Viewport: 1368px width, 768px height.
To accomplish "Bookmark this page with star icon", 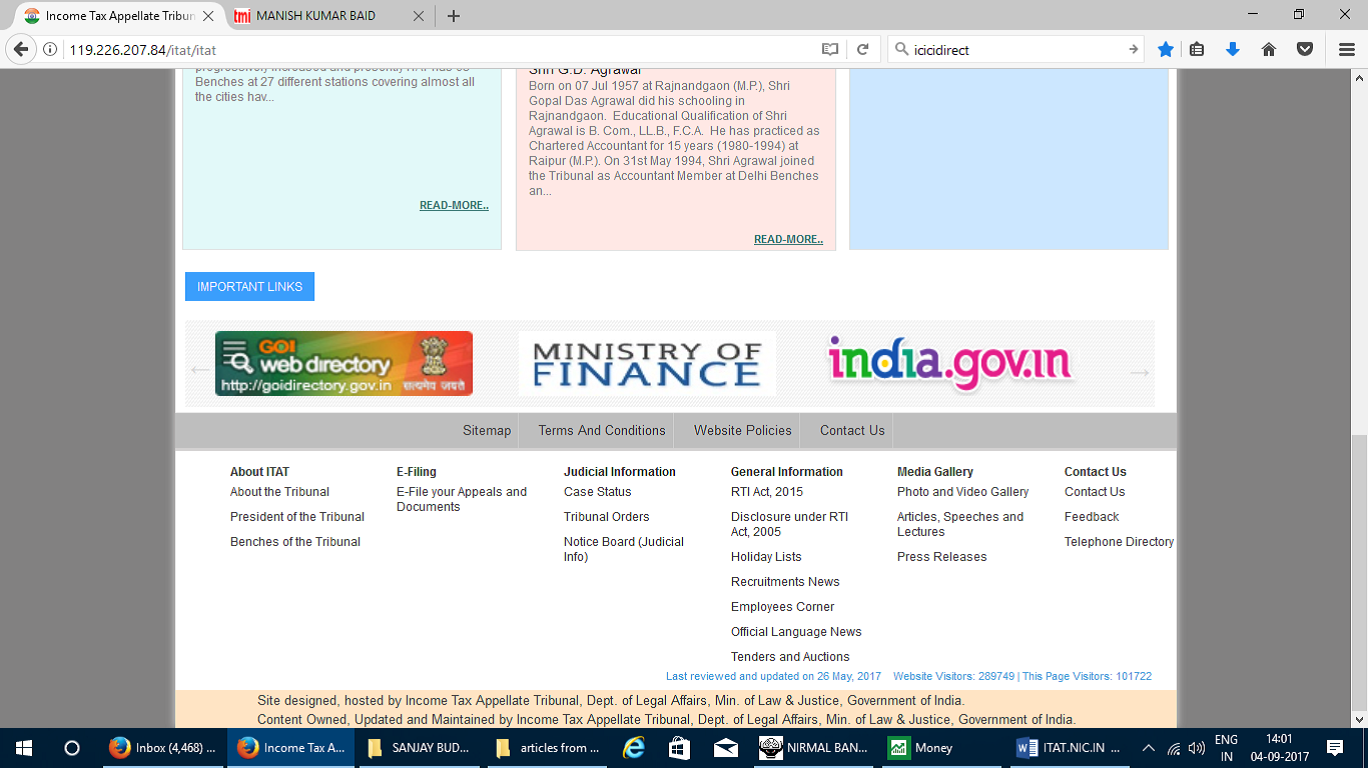I will 1165,49.
